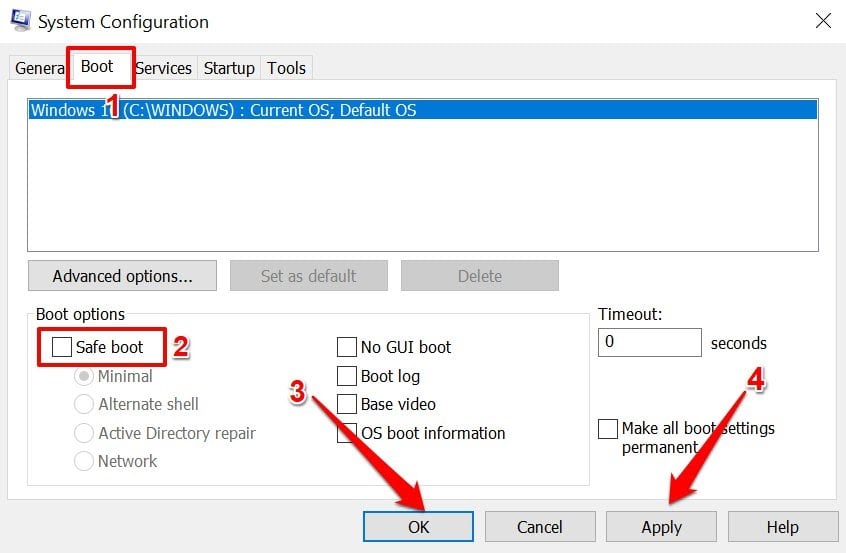
Task: Click the Delete boot entry button
Action: click(x=480, y=276)
